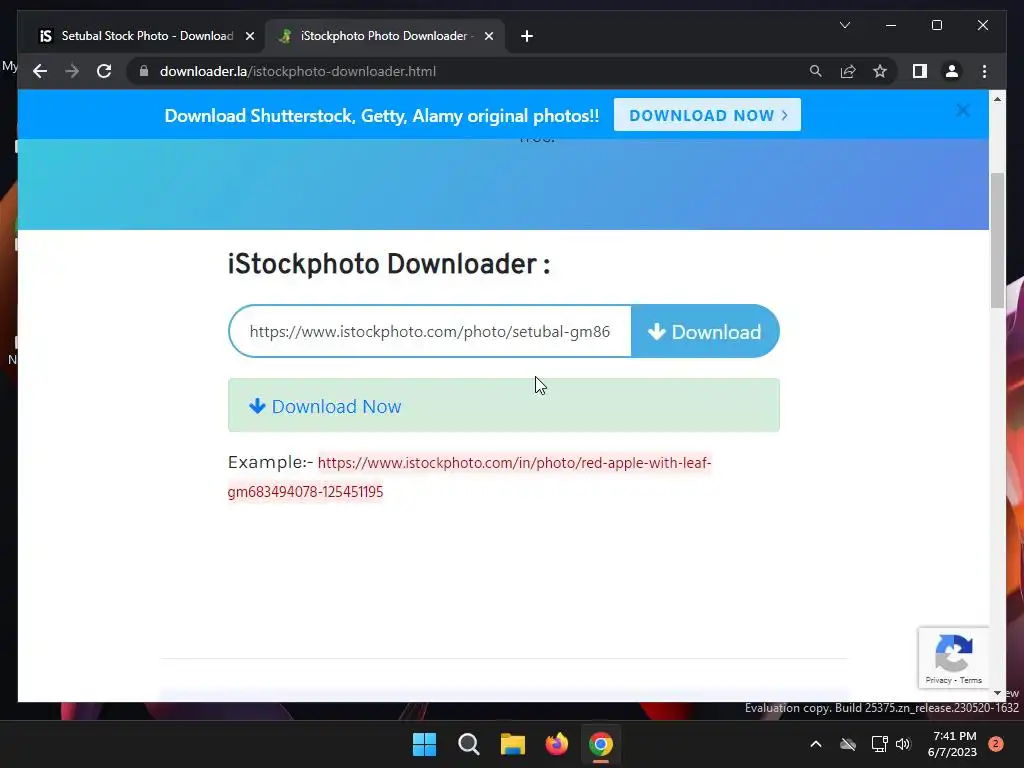Click the scrollbar down arrow

pos(997,693)
